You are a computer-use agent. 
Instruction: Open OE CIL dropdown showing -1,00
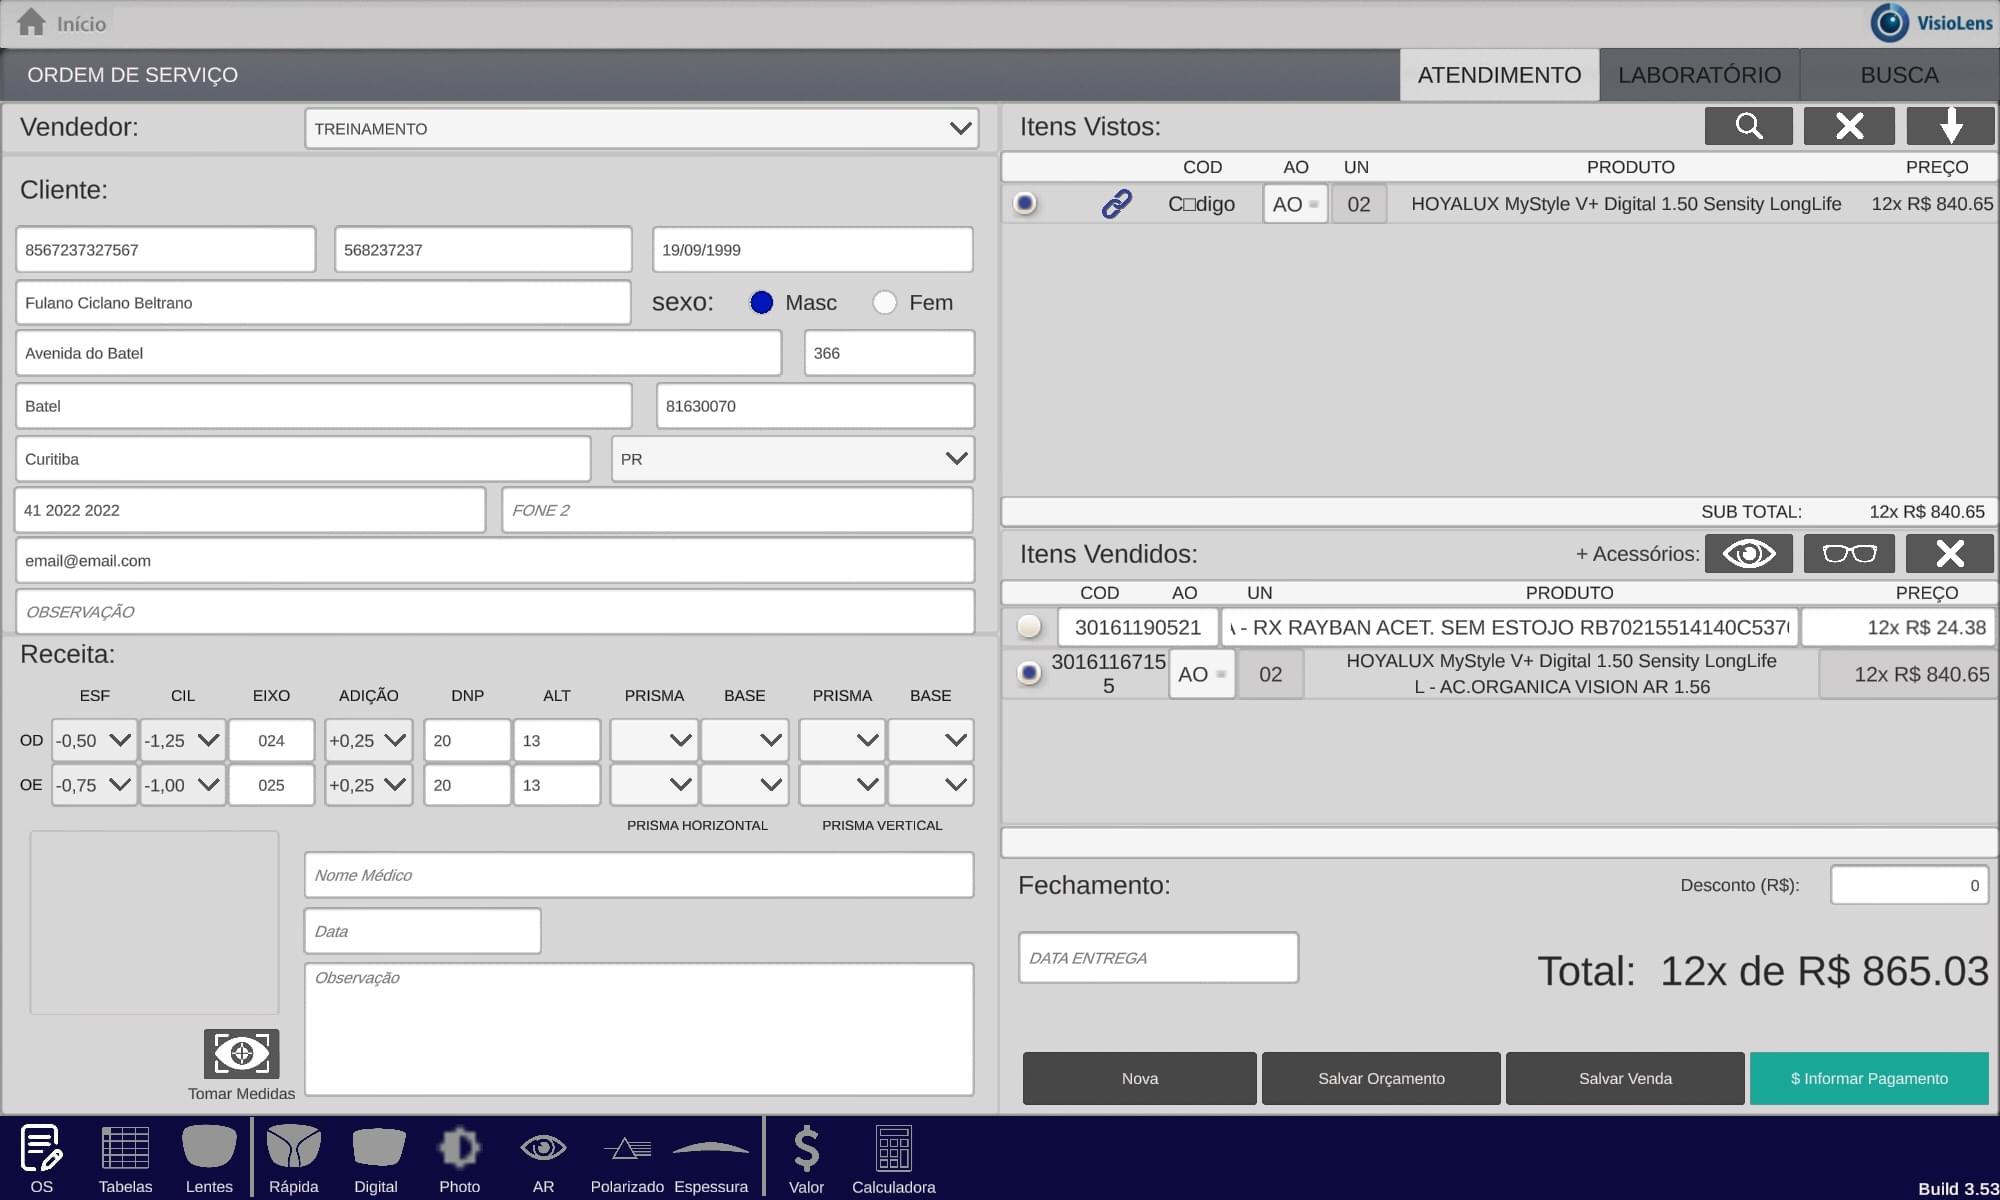click(x=182, y=785)
